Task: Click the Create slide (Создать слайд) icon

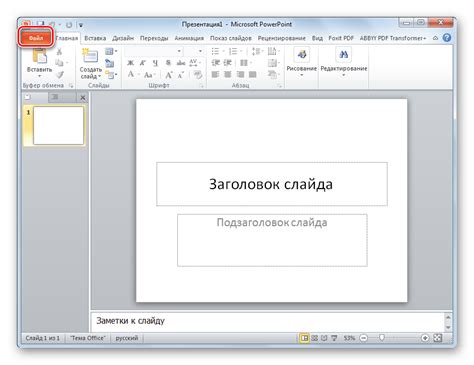Action: point(90,55)
